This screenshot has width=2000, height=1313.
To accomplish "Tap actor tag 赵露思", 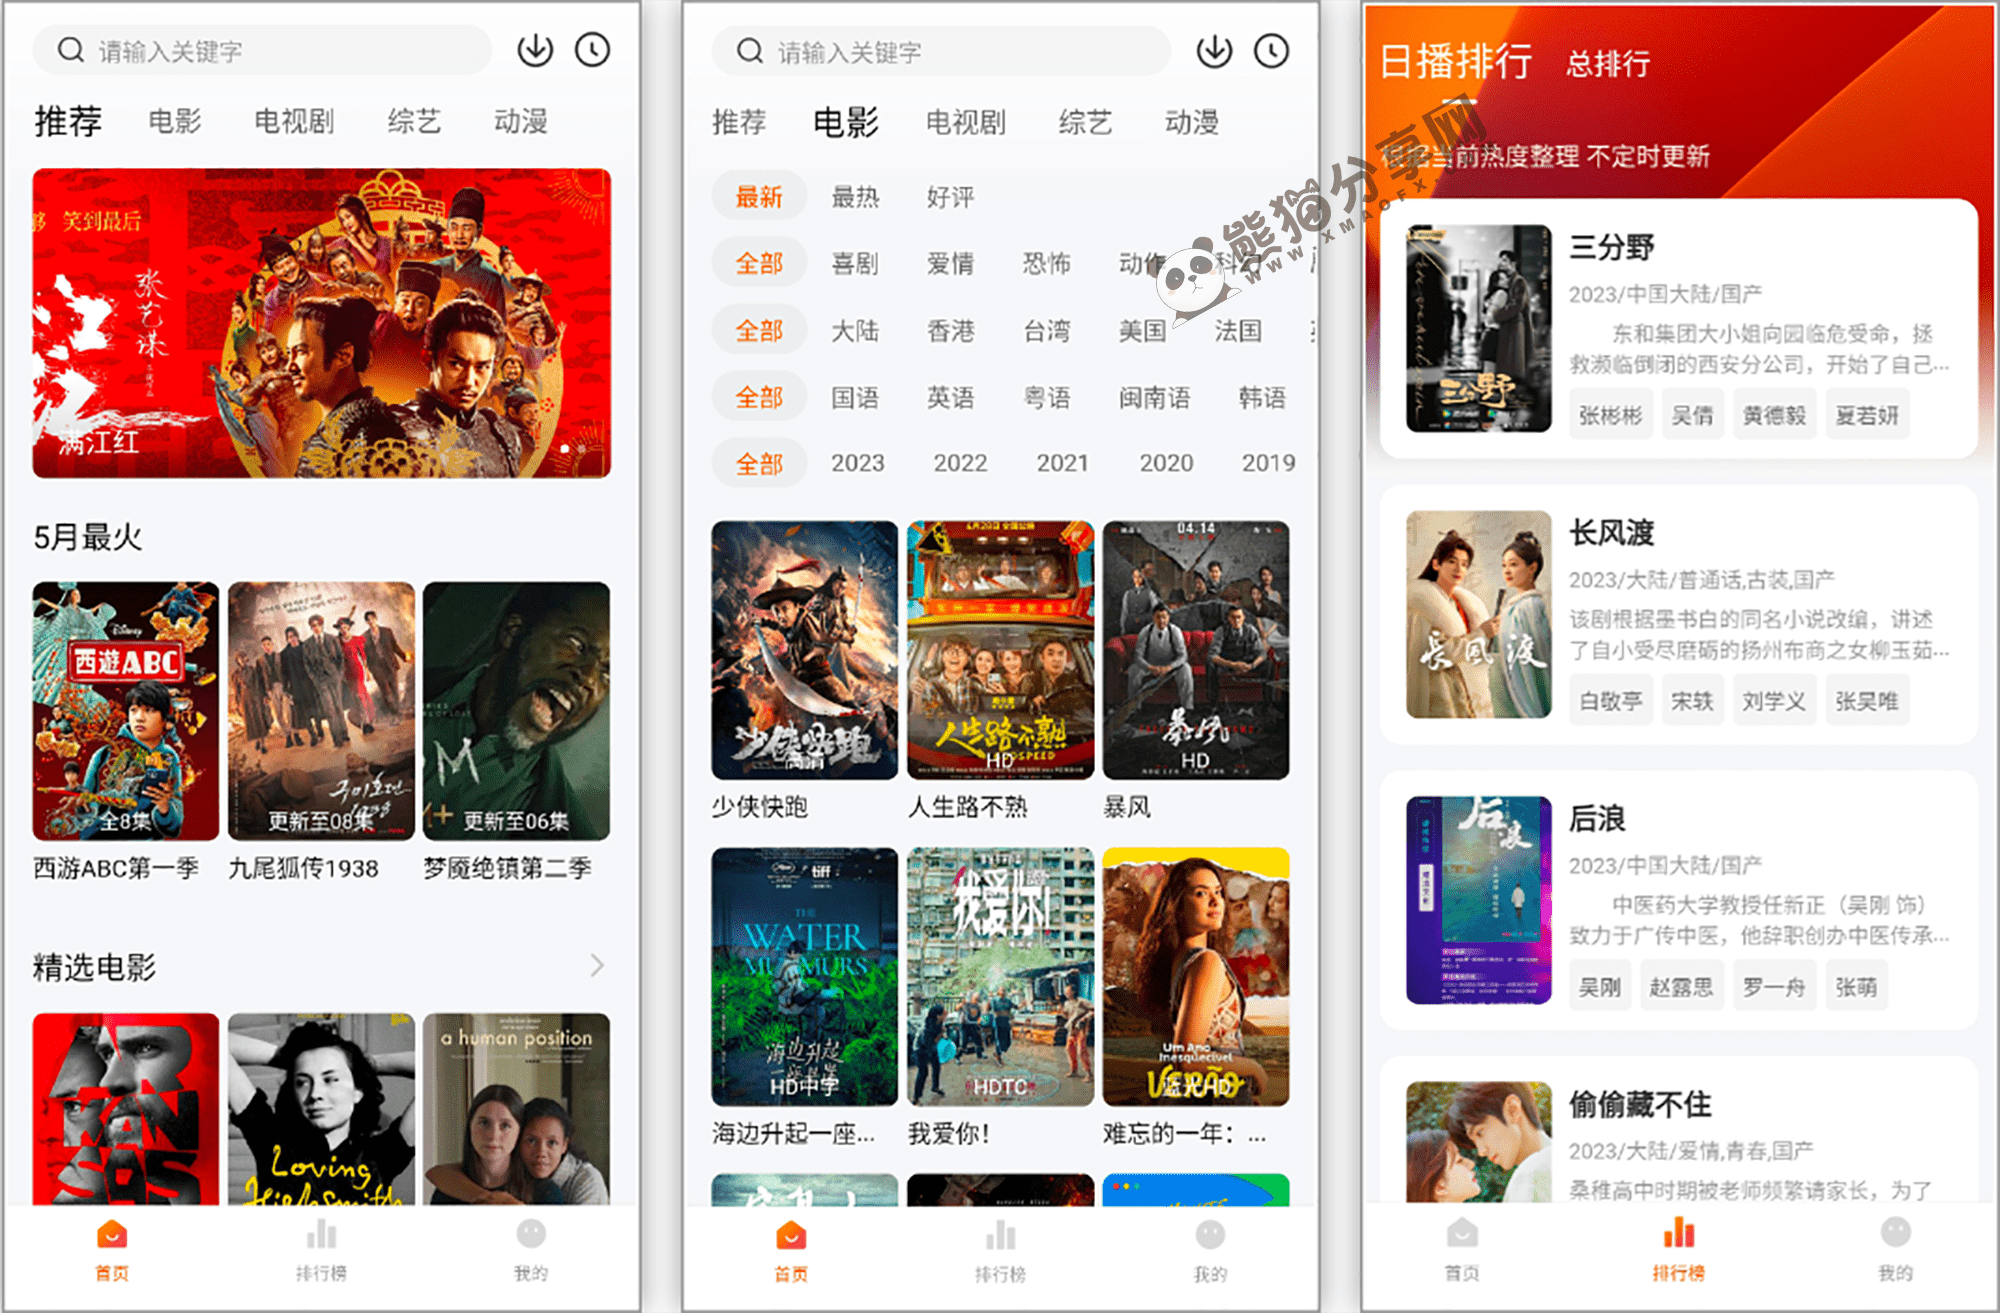I will click(x=1681, y=987).
